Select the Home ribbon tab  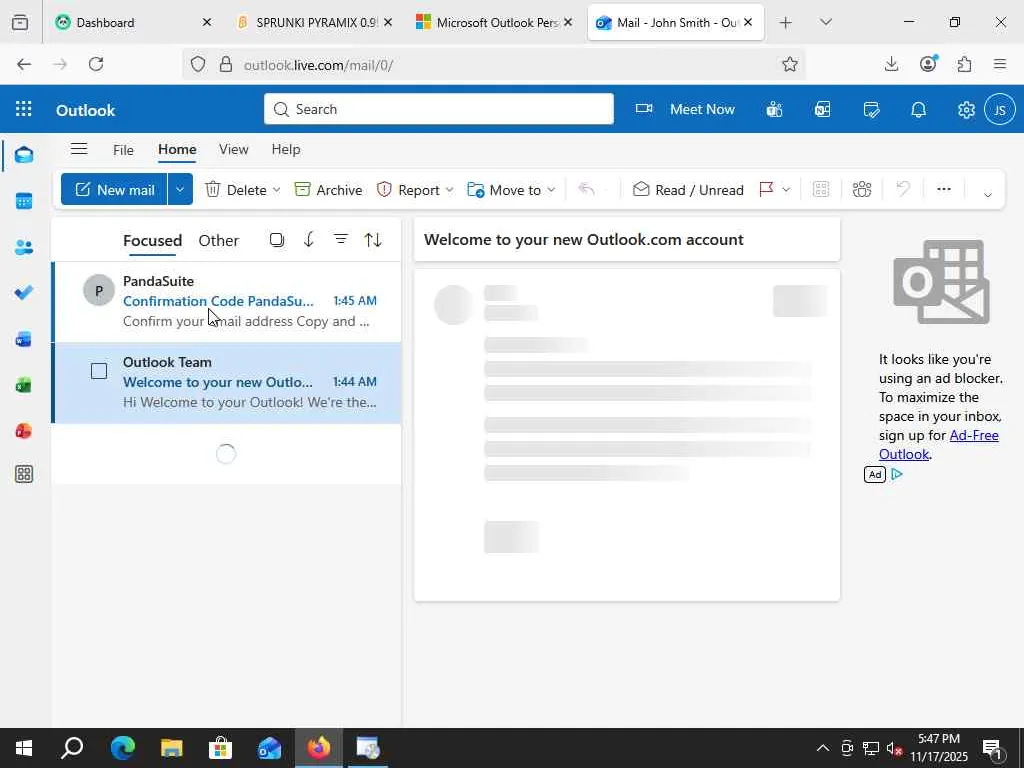(x=177, y=150)
